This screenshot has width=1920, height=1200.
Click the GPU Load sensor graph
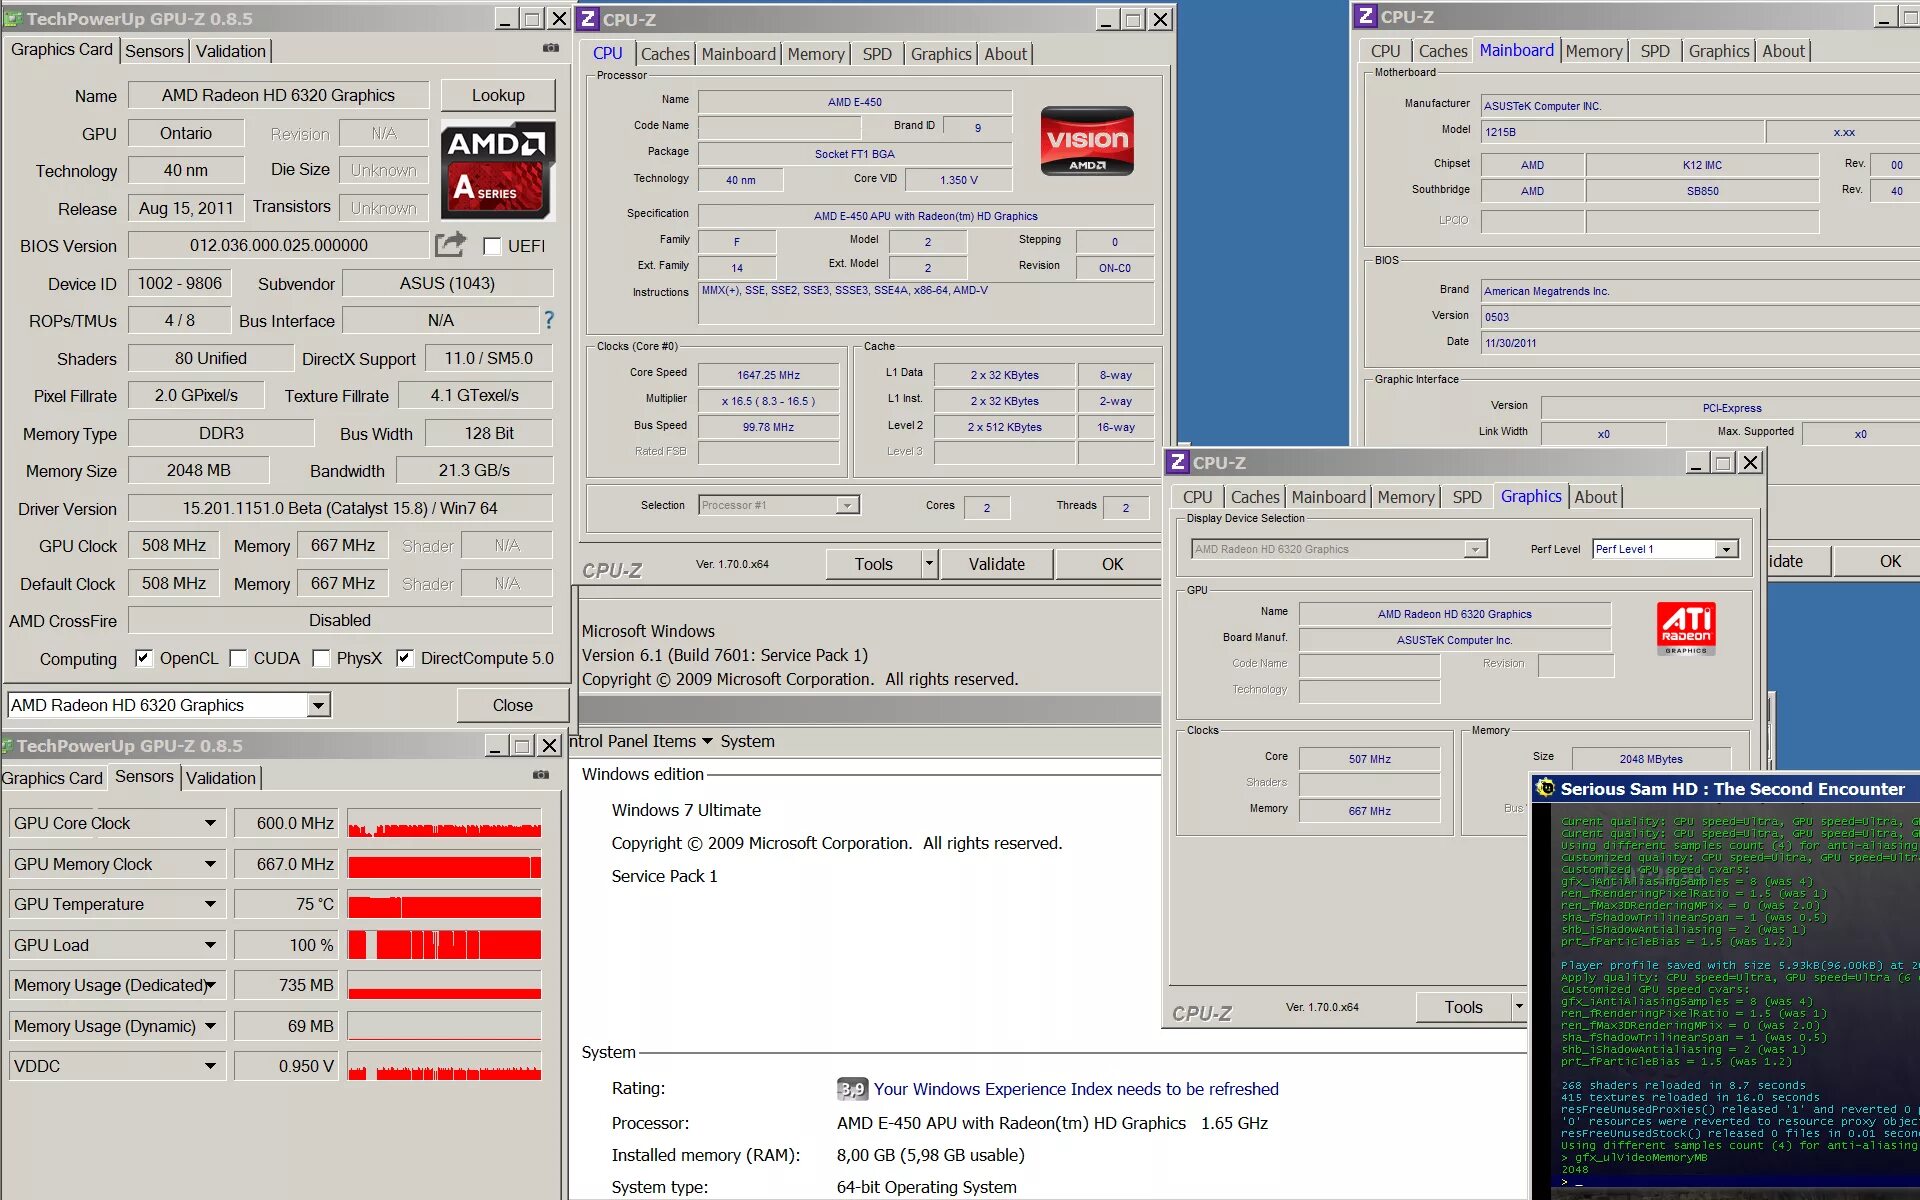pos(444,945)
